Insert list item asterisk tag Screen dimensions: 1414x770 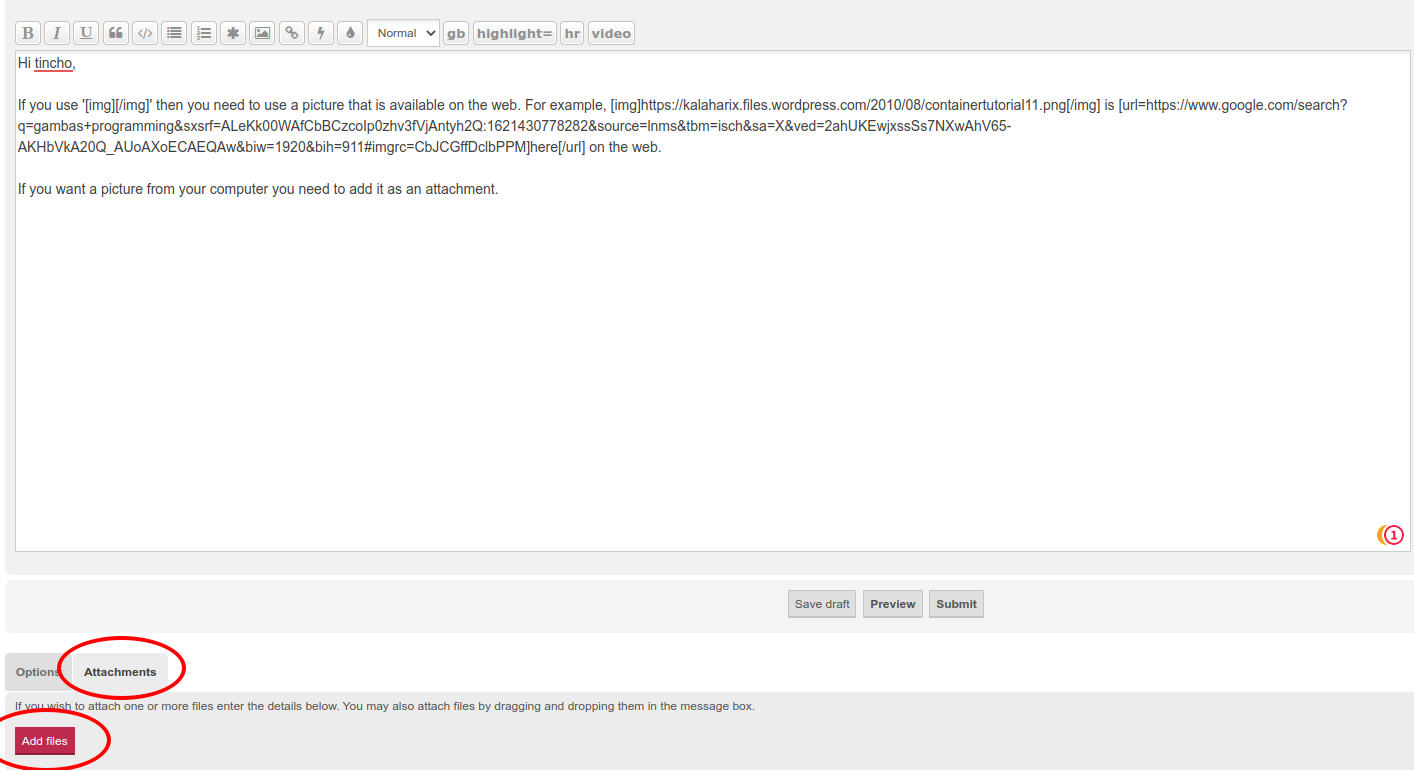coord(233,33)
